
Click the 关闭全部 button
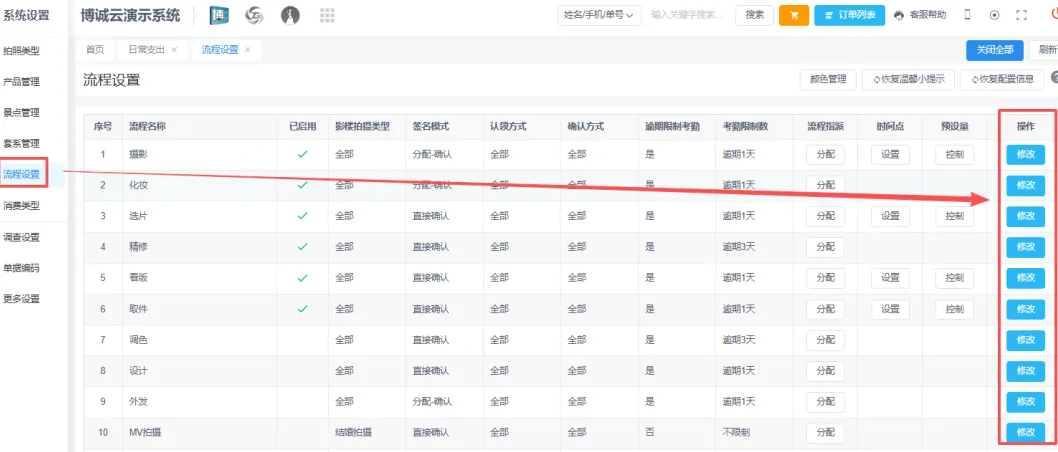[x=994, y=49]
